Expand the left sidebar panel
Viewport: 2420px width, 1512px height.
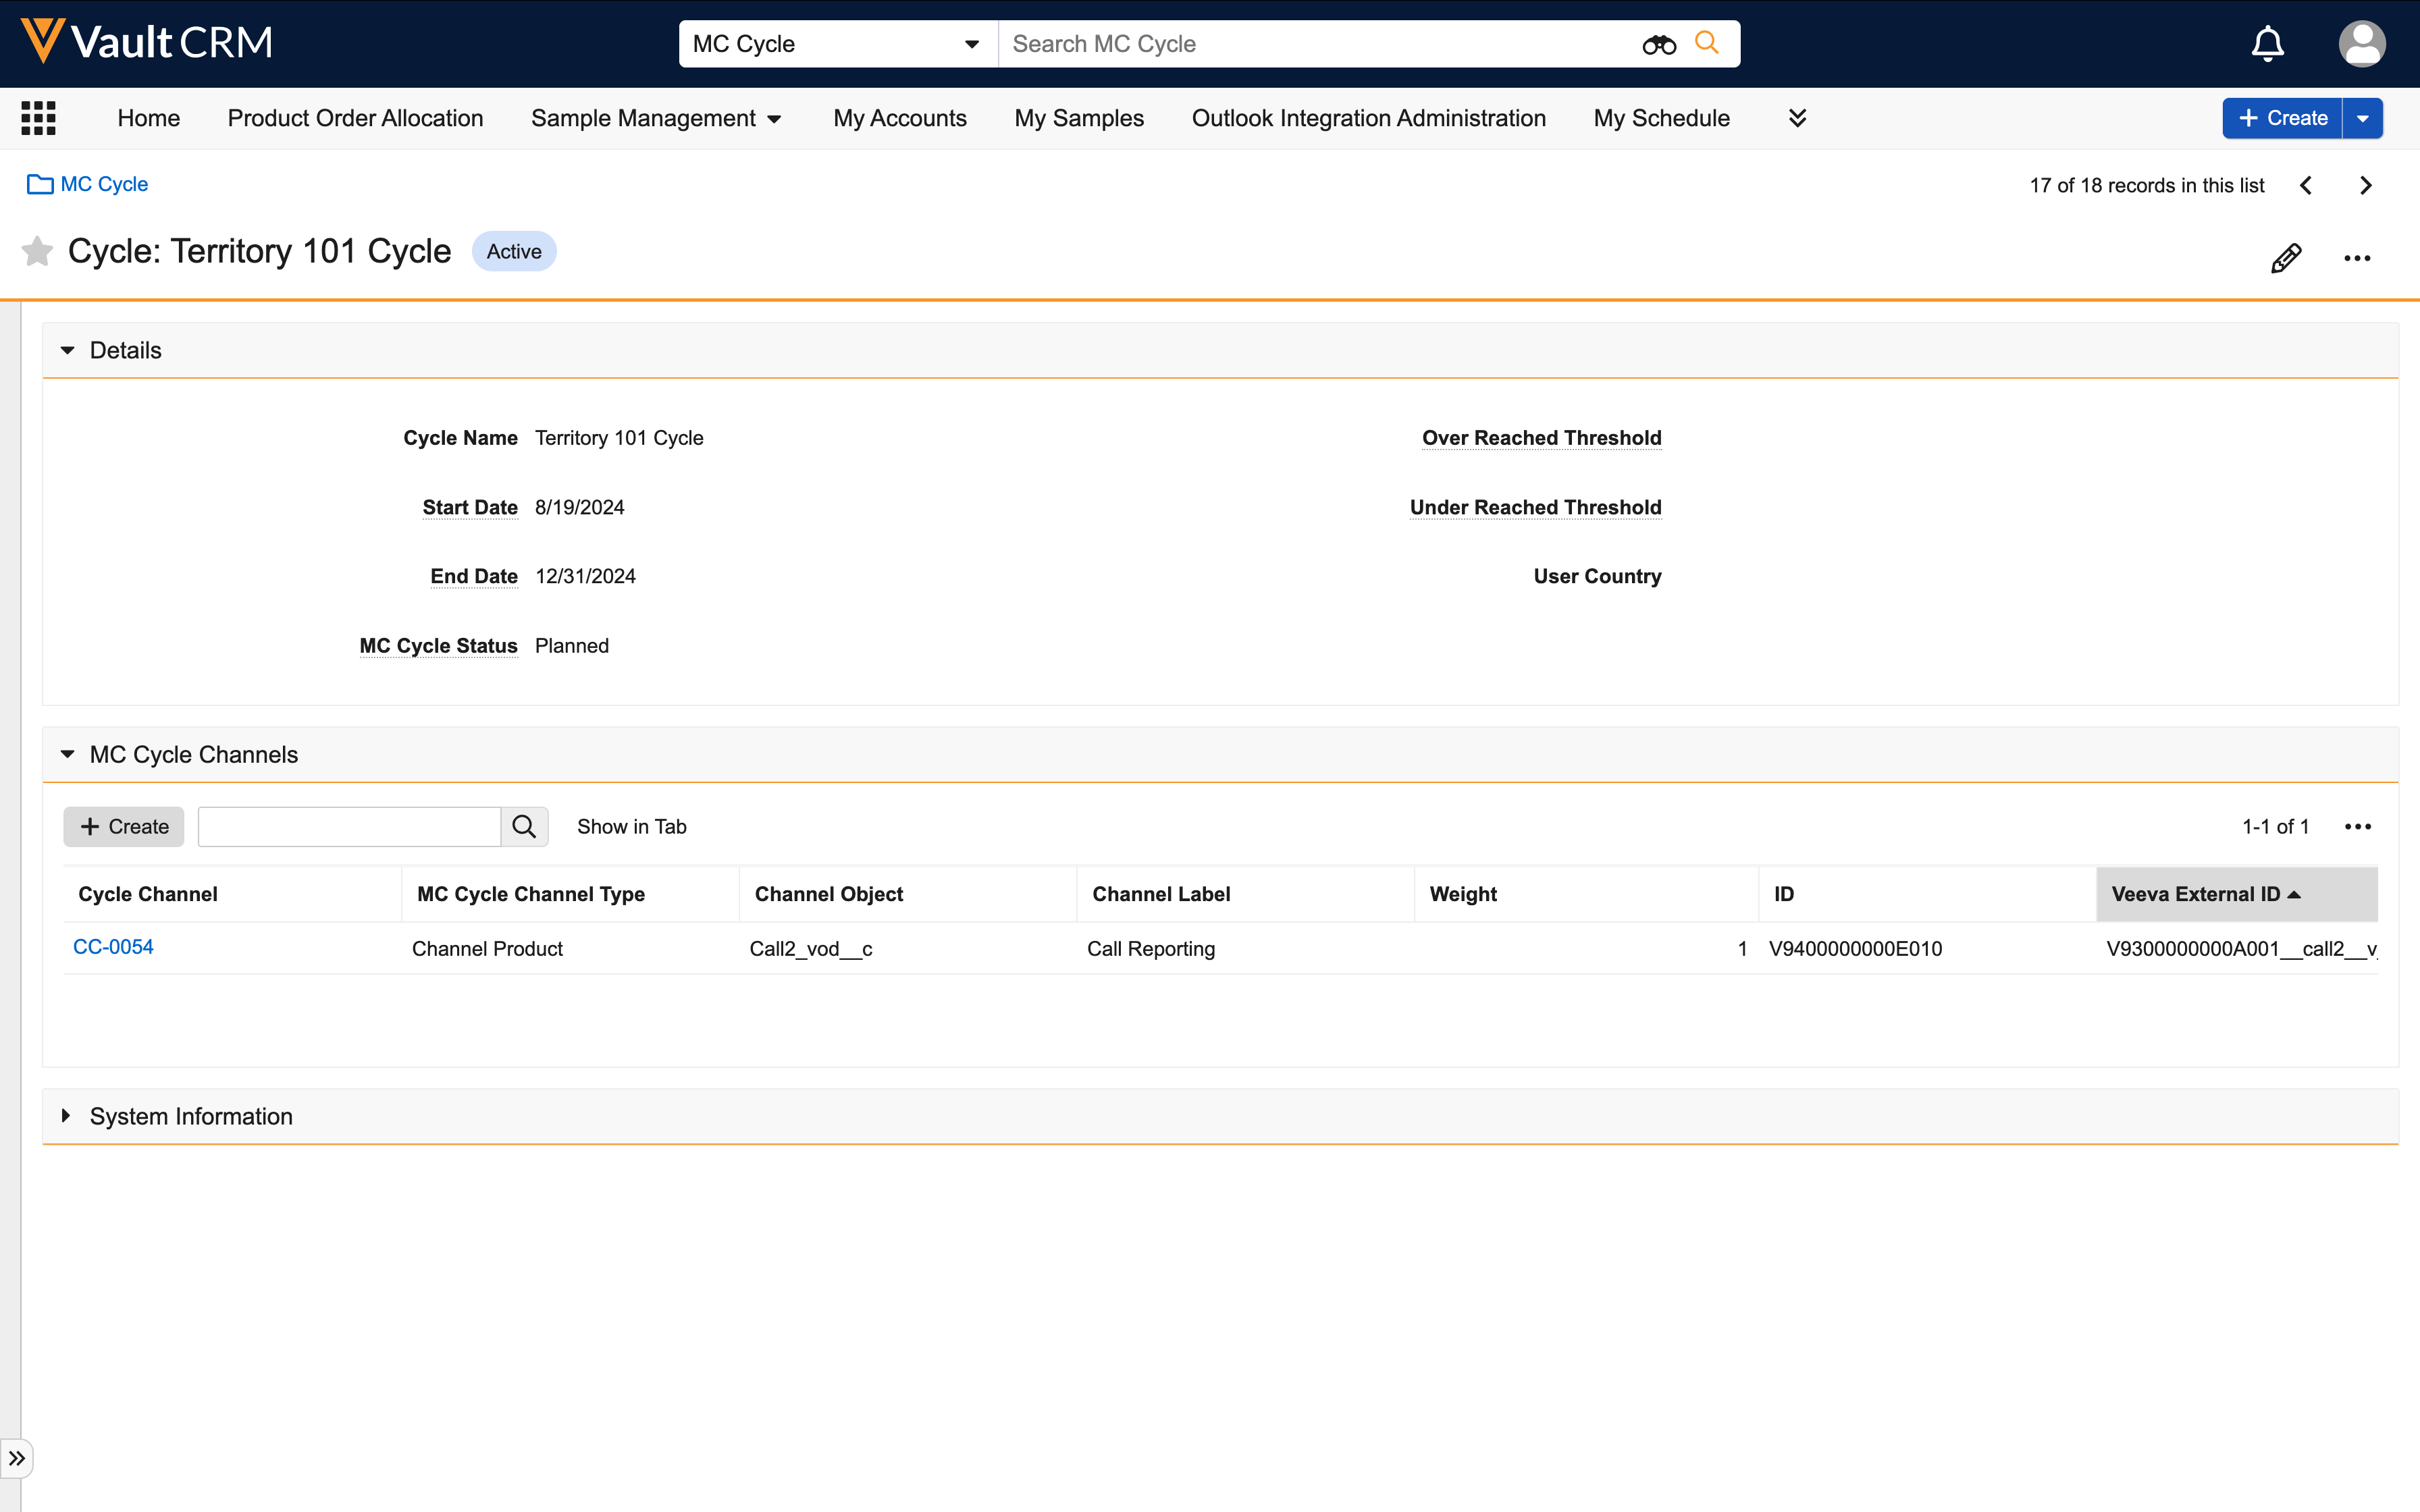[x=17, y=1458]
